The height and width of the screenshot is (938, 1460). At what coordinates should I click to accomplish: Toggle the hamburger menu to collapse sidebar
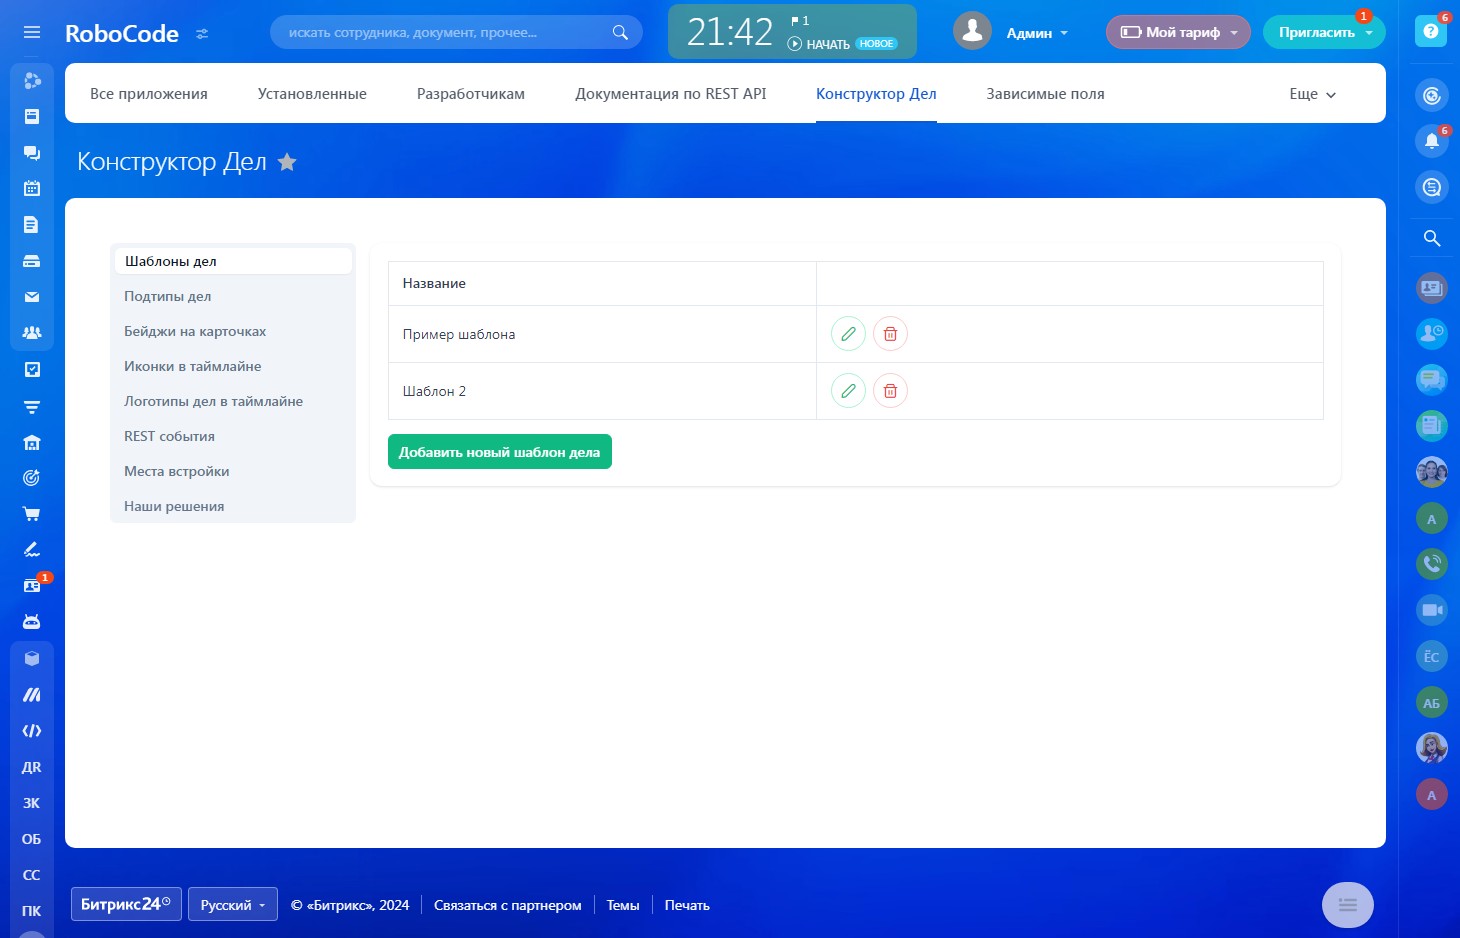coord(32,32)
